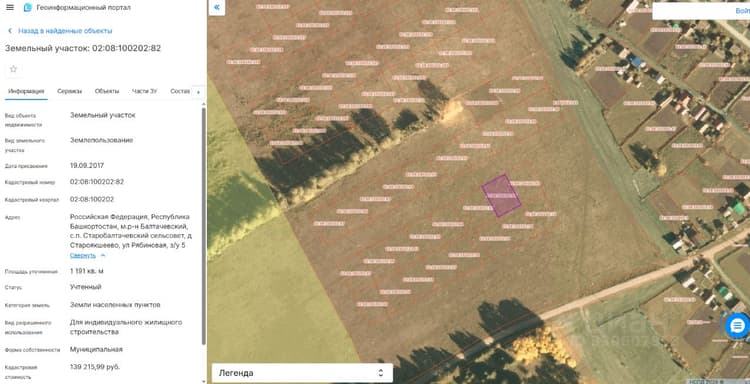The image size is (750, 384).
Task: Click the back chevron arrow icon
Action: tap(10, 31)
